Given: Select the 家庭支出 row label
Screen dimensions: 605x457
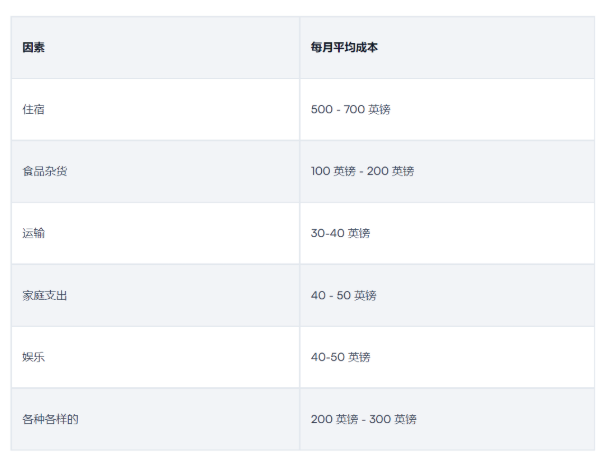Looking at the screenshot, I should tap(45, 295).
